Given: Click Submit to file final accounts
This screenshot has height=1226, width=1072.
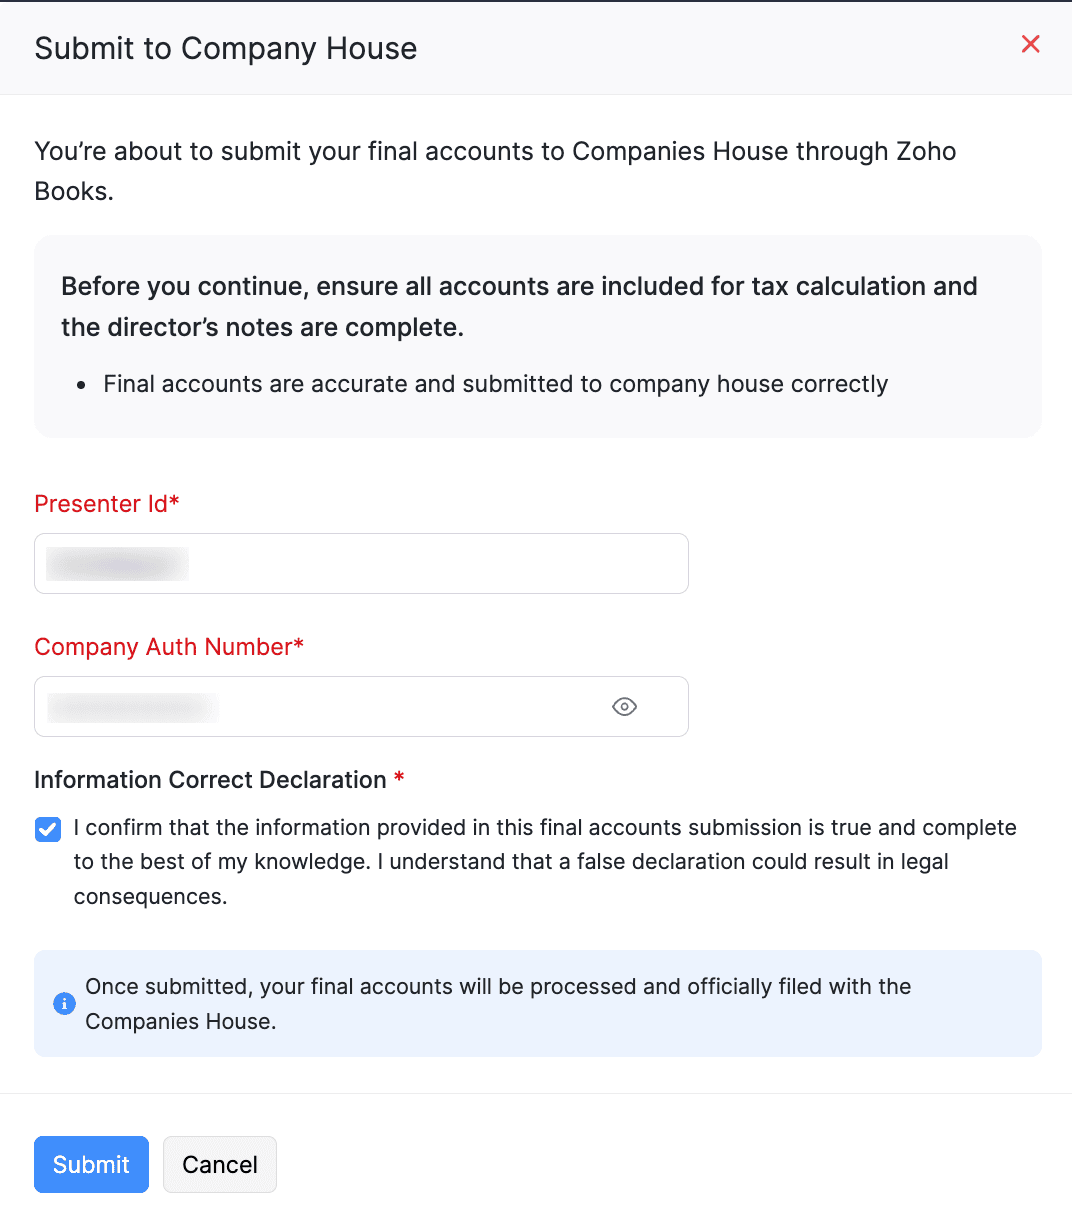Looking at the screenshot, I should click(91, 1164).
